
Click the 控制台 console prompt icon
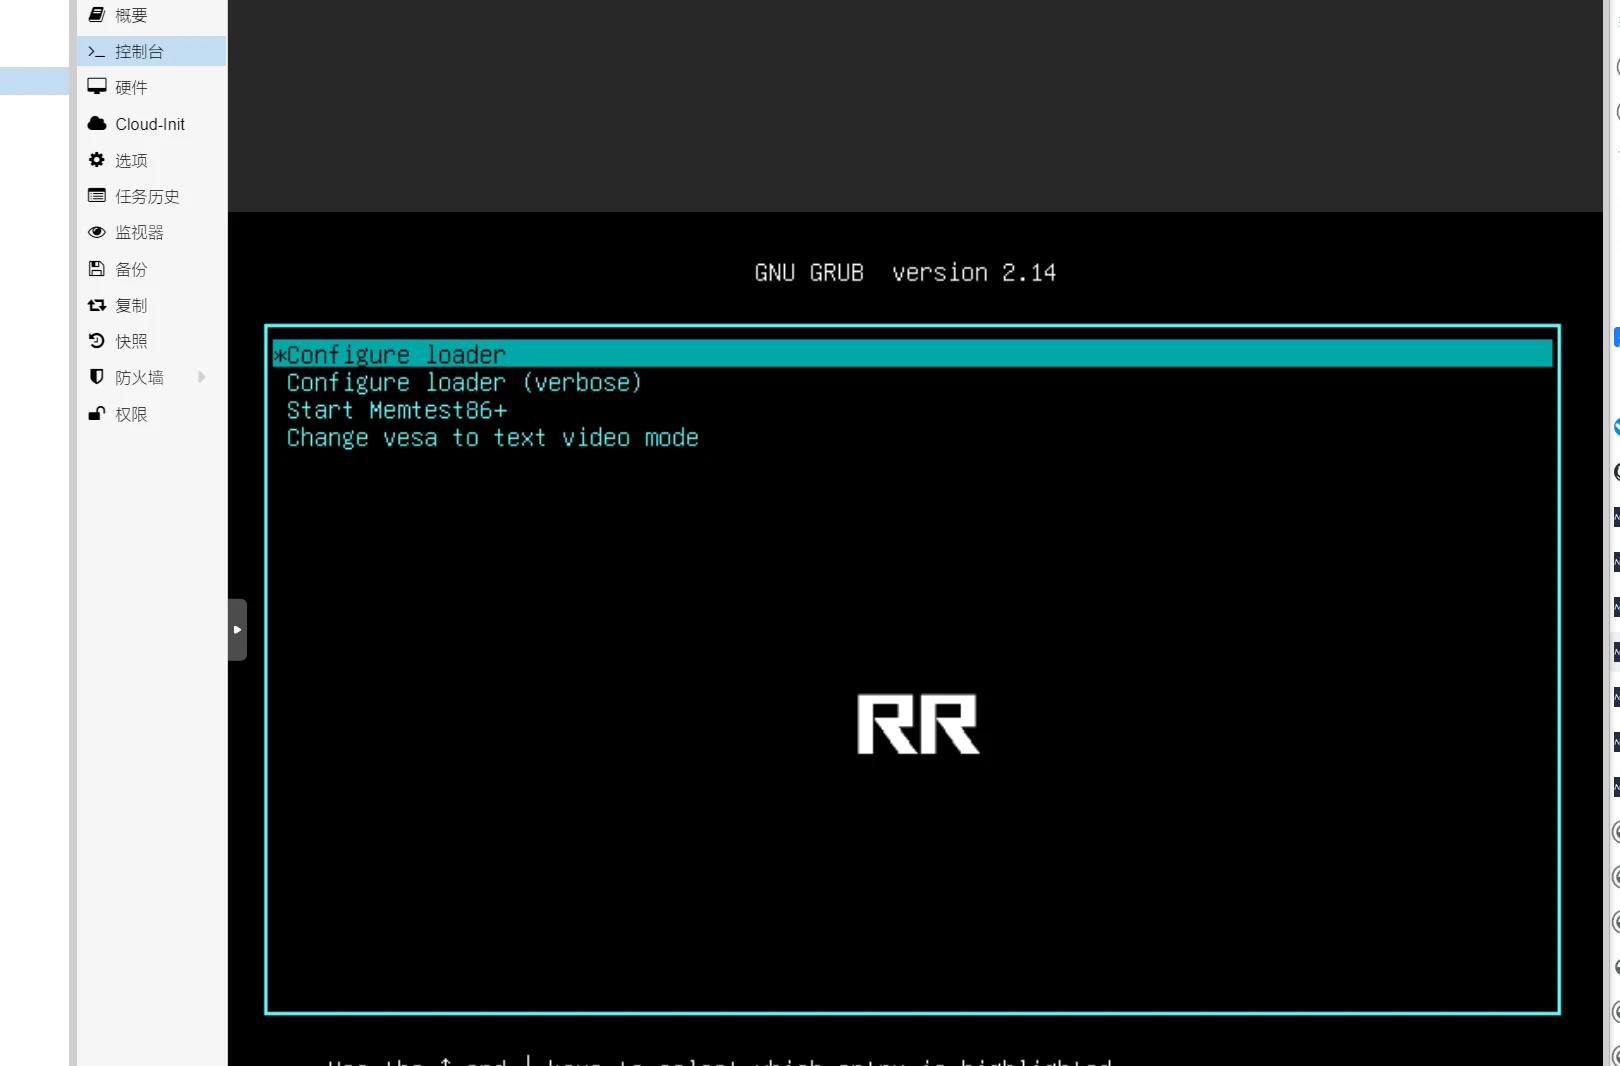(x=97, y=51)
